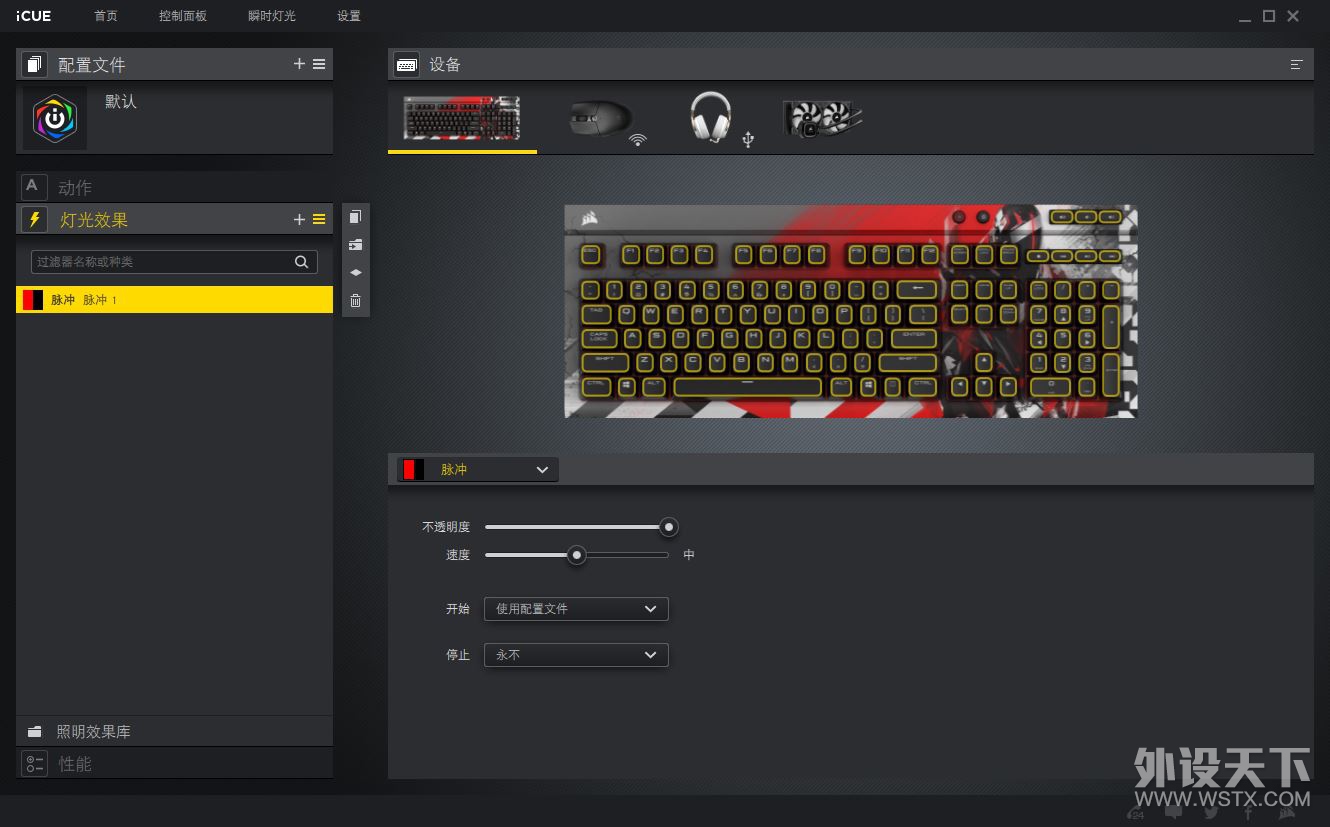1330x827 pixels.
Task: Open the 灯光效果 hamburger menu
Action: pyautogui.click(x=319, y=220)
